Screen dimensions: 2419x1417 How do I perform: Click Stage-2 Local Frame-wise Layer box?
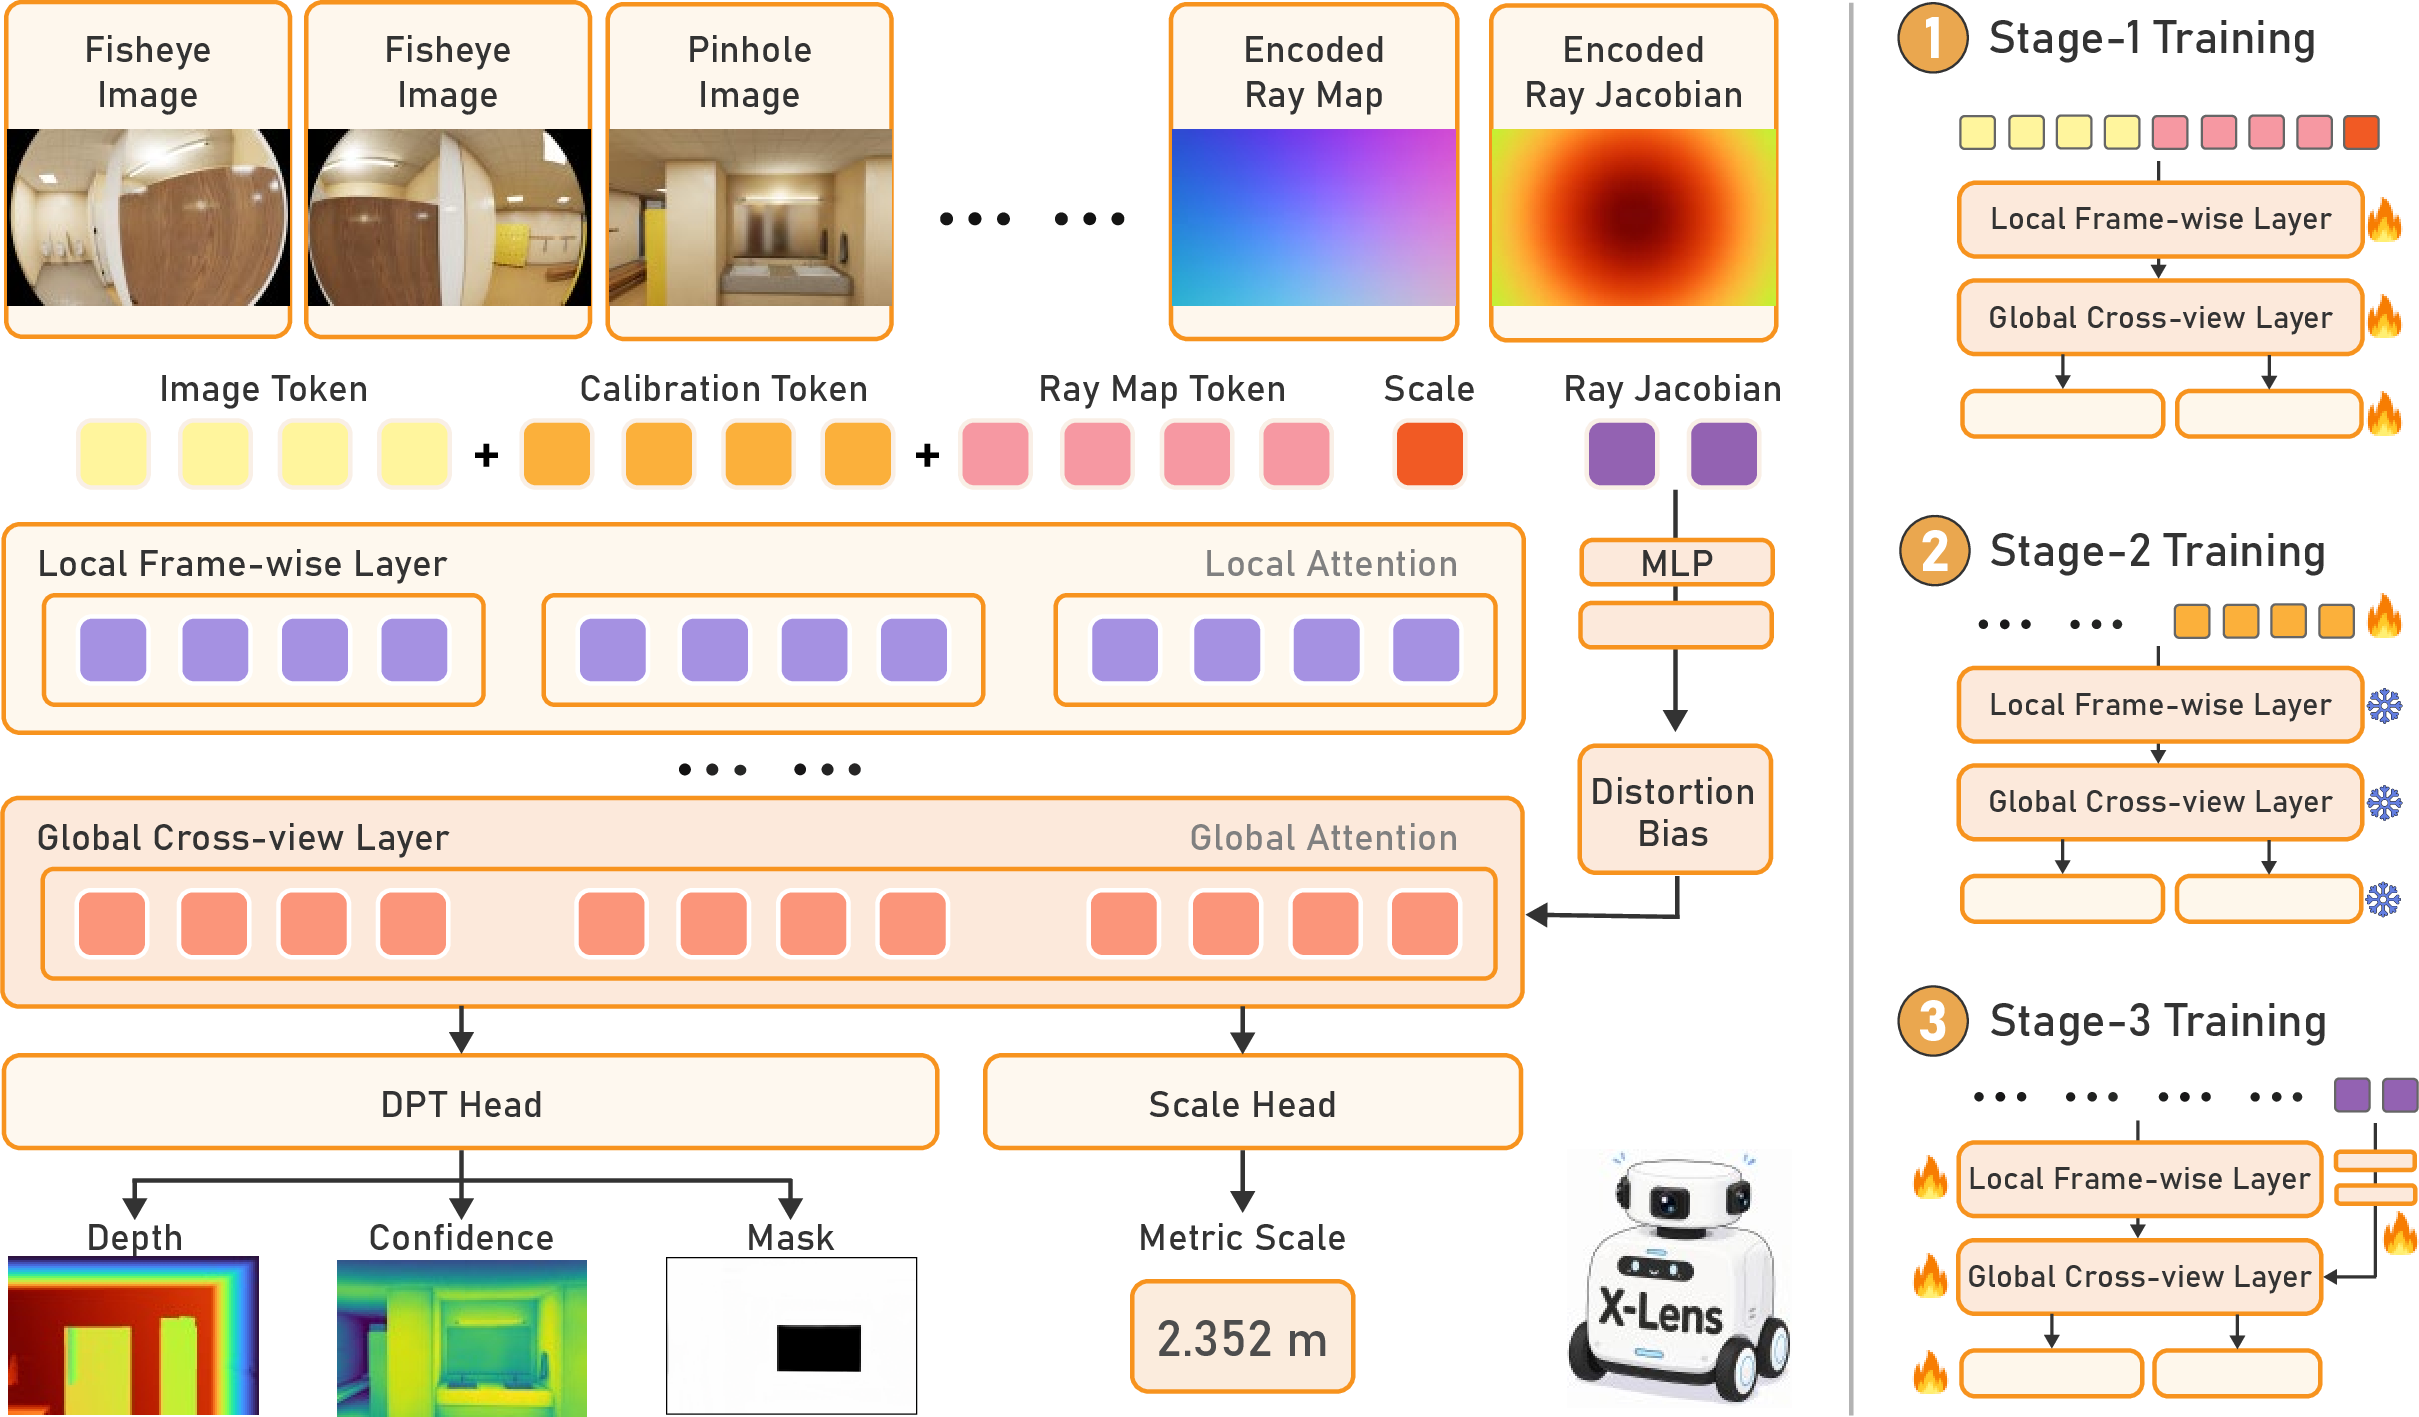(2160, 706)
